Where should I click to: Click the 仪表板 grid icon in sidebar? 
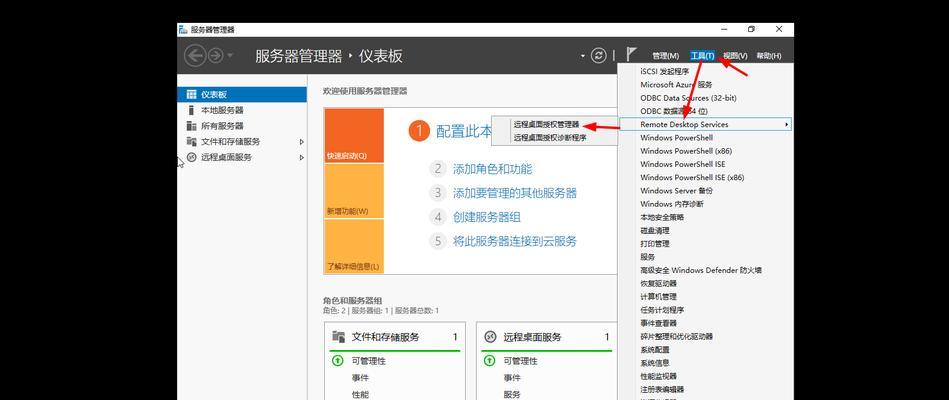(191, 94)
